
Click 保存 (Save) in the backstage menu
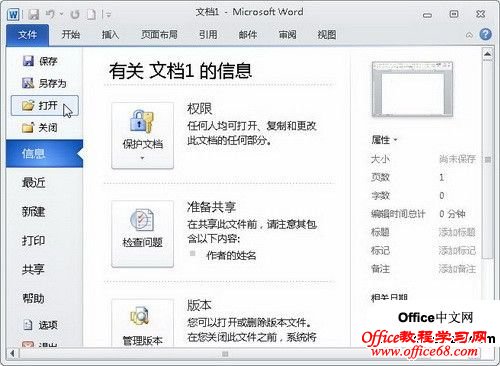pyautogui.click(x=44, y=61)
